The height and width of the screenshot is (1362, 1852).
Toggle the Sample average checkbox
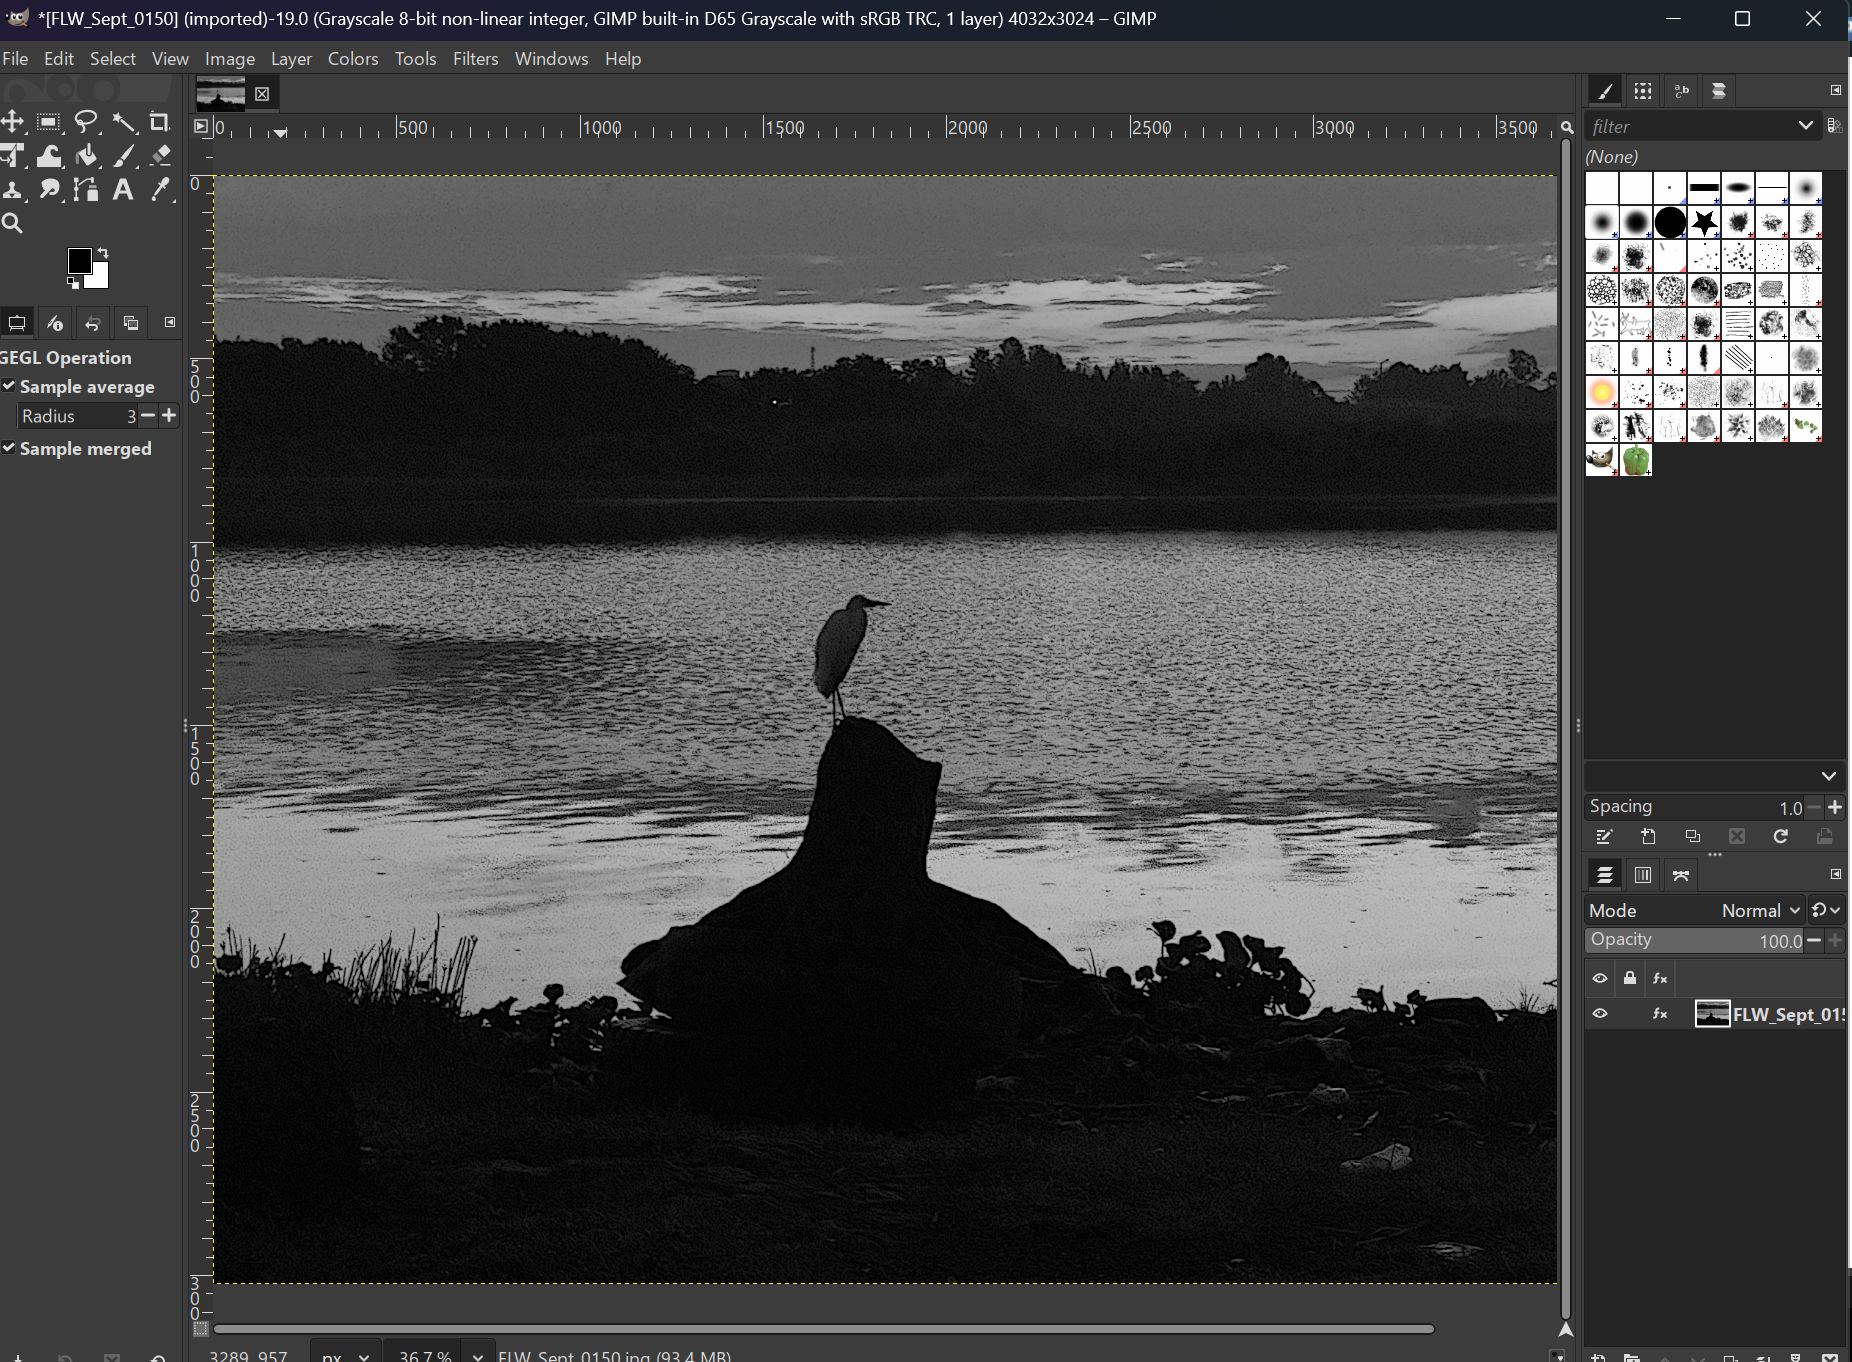tap(9, 386)
